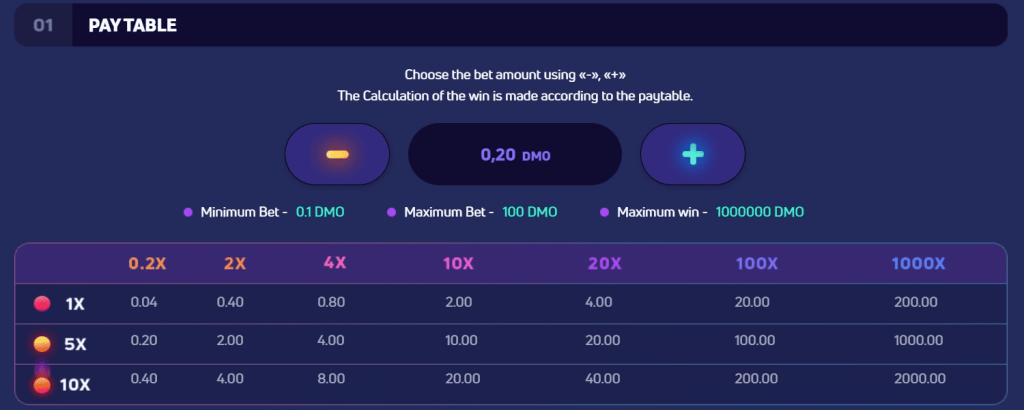Click the 2000.00 payout cell
The width and height of the screenshot is (1024, 410).
click(920, 378)
